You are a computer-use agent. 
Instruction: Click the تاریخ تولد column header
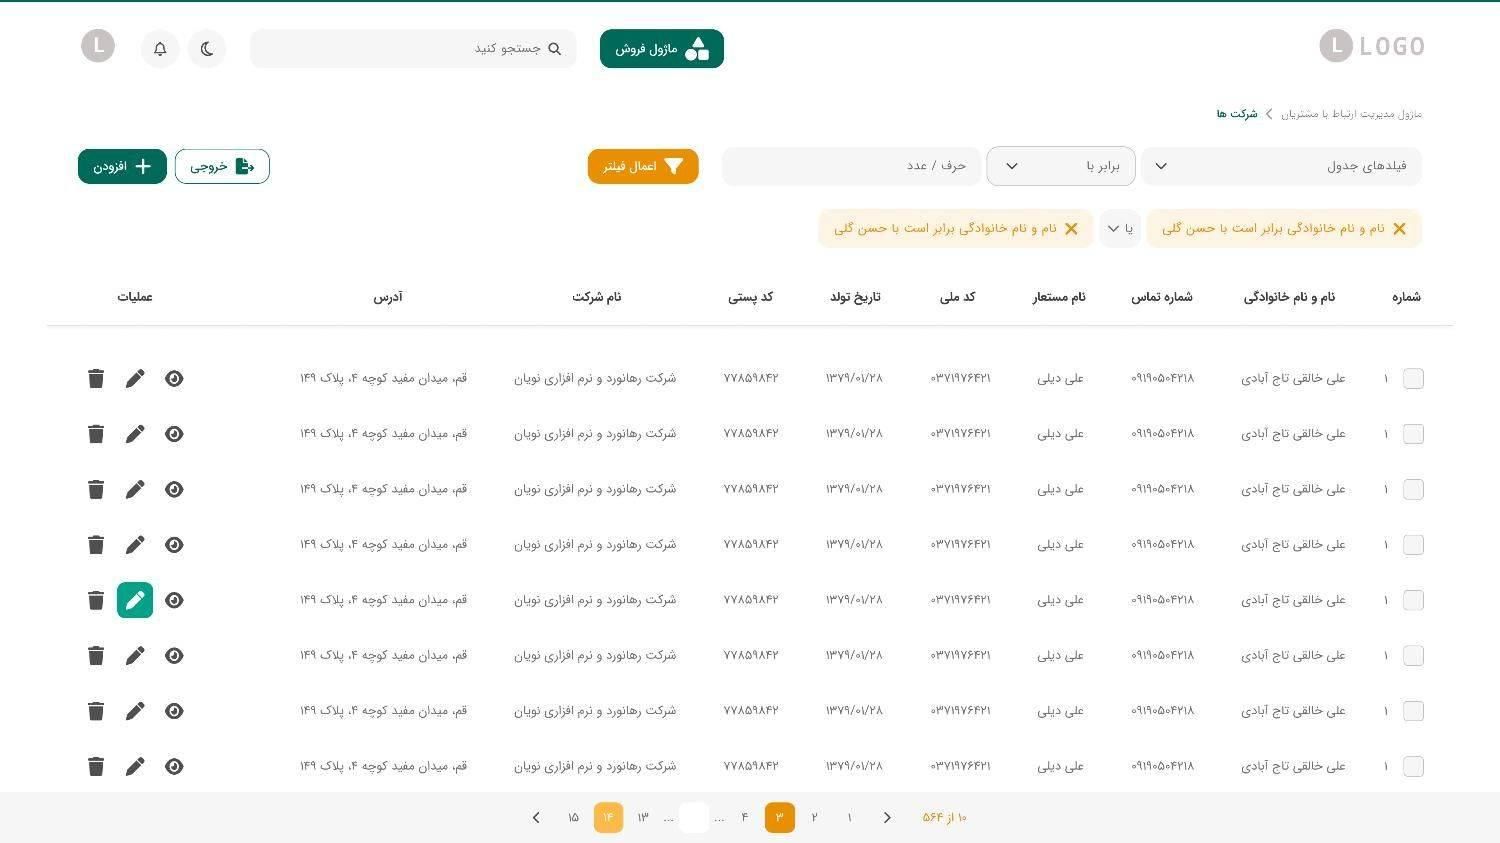(855, 297)
